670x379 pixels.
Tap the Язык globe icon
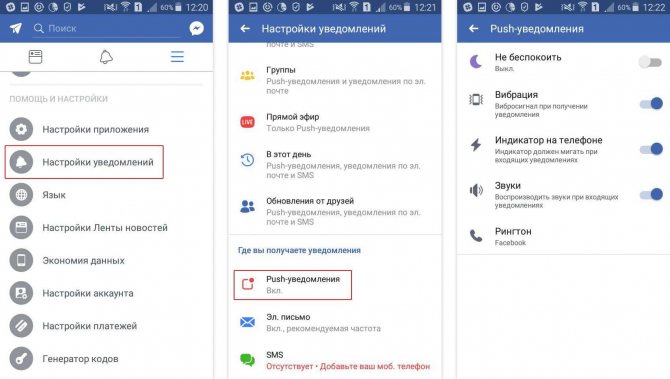(x=21, y=195)
